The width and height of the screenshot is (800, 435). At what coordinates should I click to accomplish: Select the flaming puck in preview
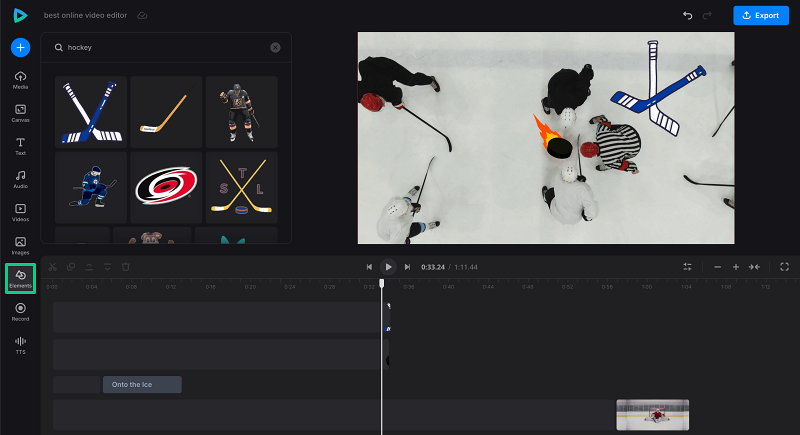point(553,138)
